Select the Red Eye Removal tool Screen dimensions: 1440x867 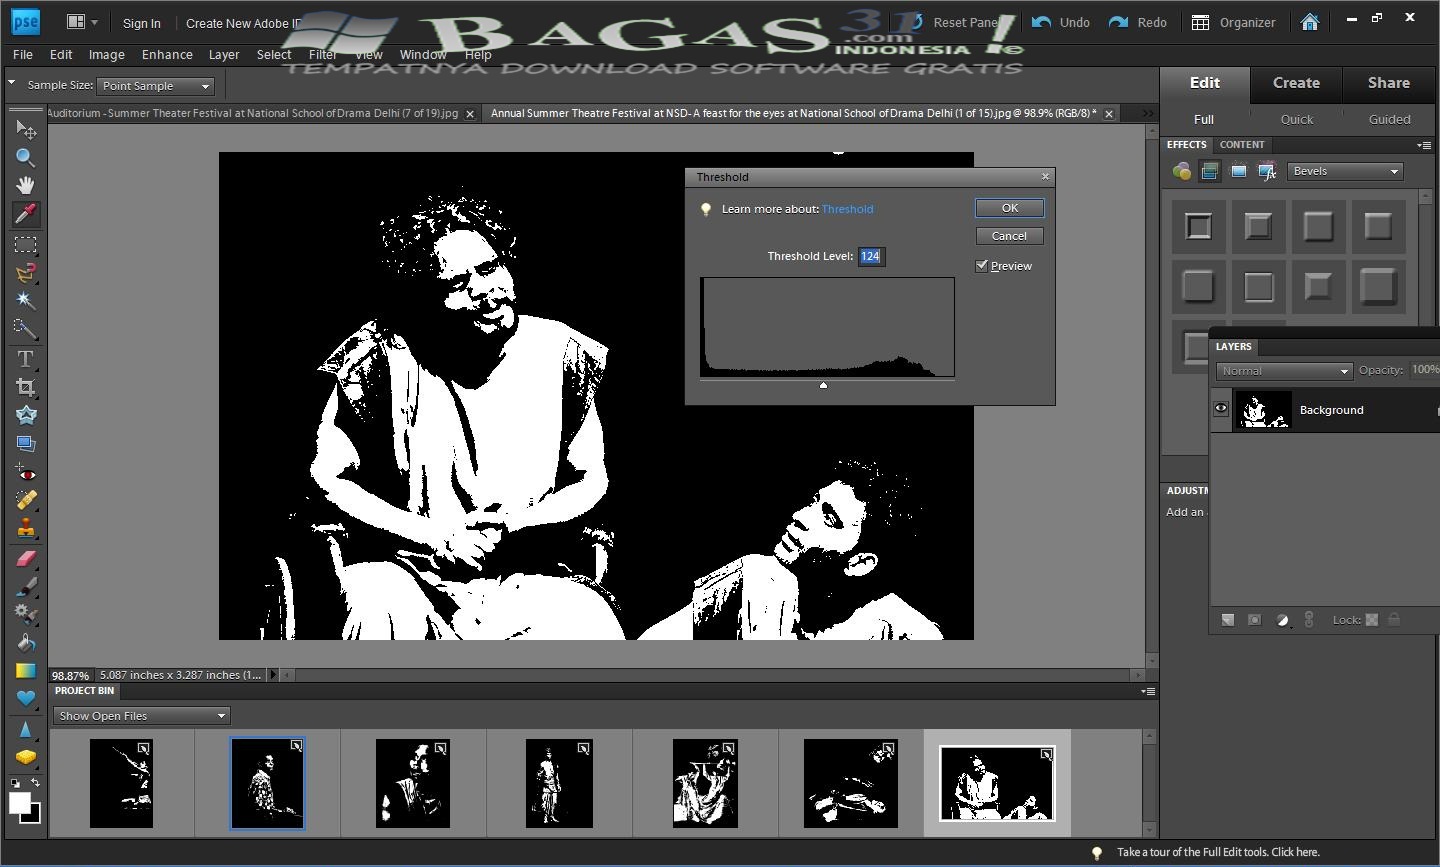tap(25, 472)
